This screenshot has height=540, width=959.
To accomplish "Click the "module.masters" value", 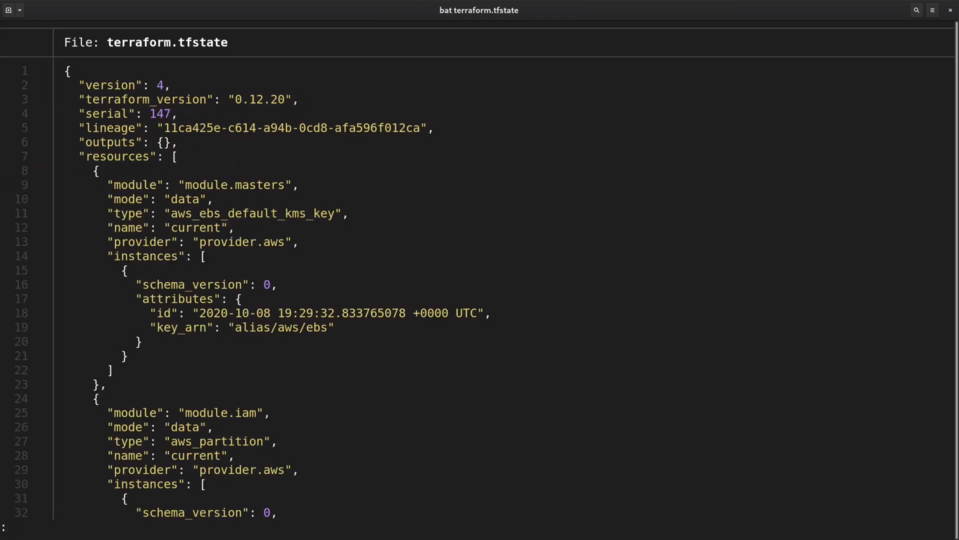I will [235, 185].
